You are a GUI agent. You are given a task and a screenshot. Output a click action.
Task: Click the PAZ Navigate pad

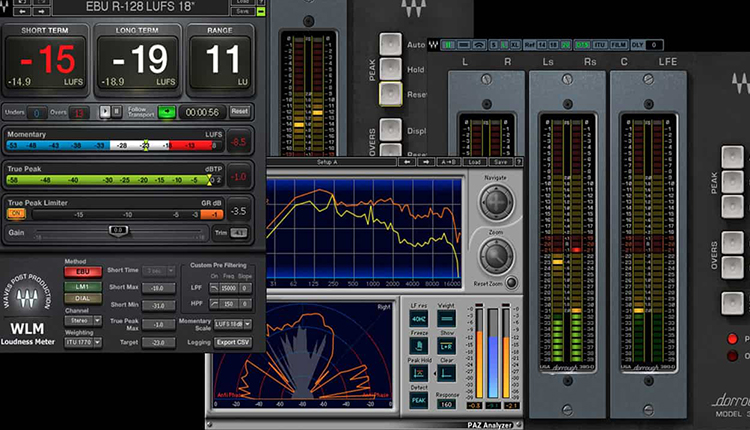(x=496, y=202)
